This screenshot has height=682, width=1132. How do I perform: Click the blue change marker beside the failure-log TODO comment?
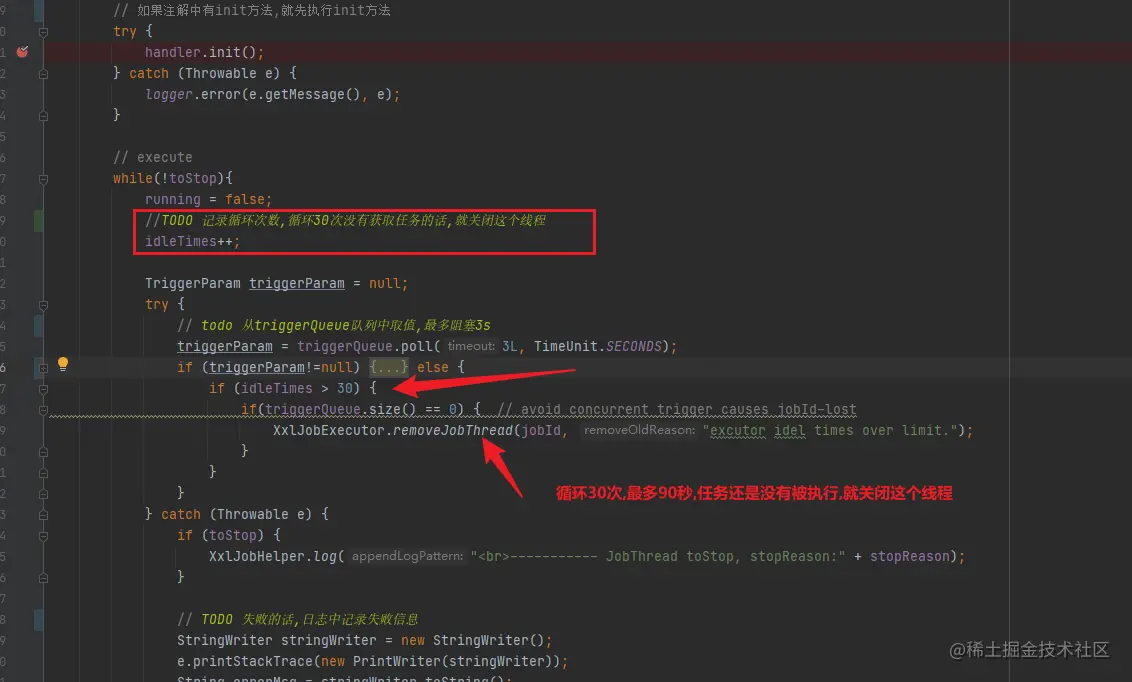[38, 620]
